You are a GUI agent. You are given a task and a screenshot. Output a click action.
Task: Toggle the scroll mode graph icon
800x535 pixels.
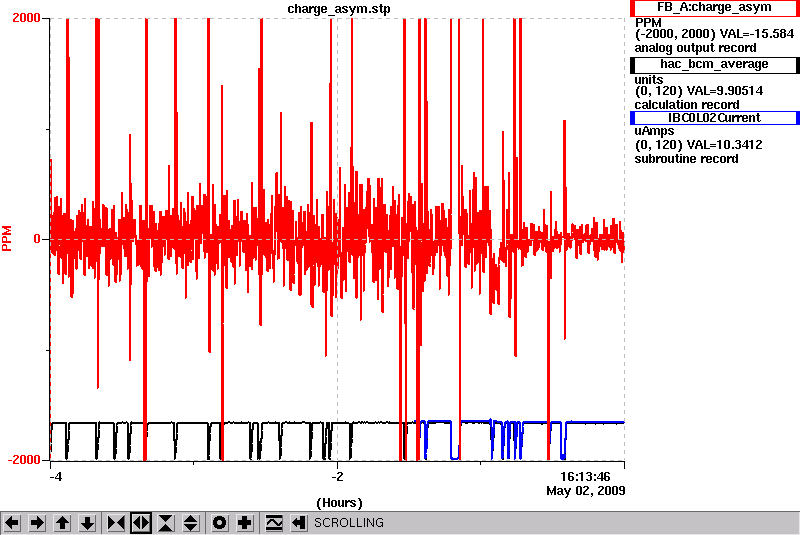coord(274,523)
